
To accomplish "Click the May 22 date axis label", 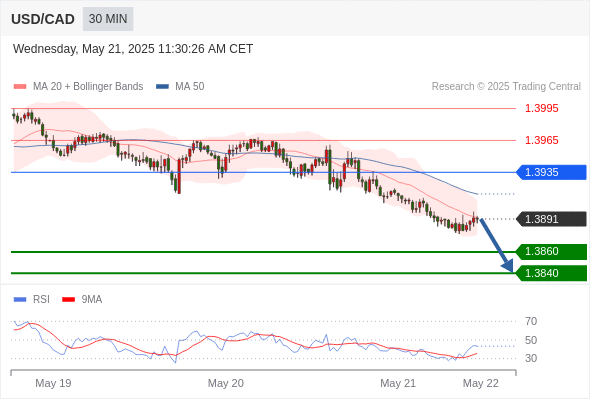I will pos(481,383).
